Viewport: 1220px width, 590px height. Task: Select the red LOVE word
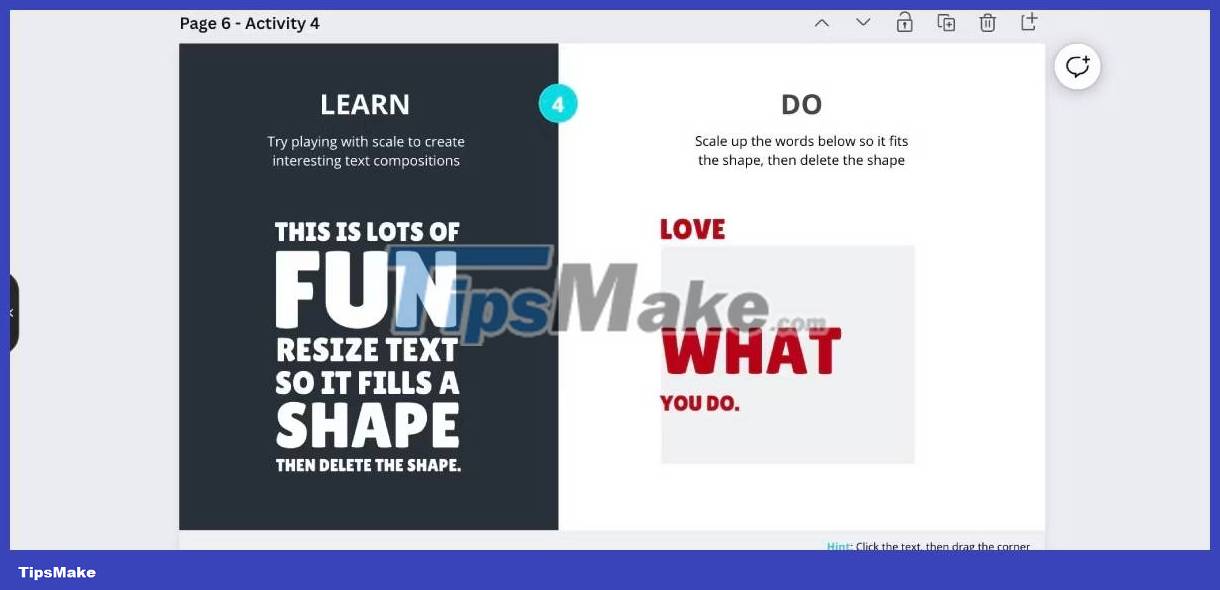click(x=691, y=229)
